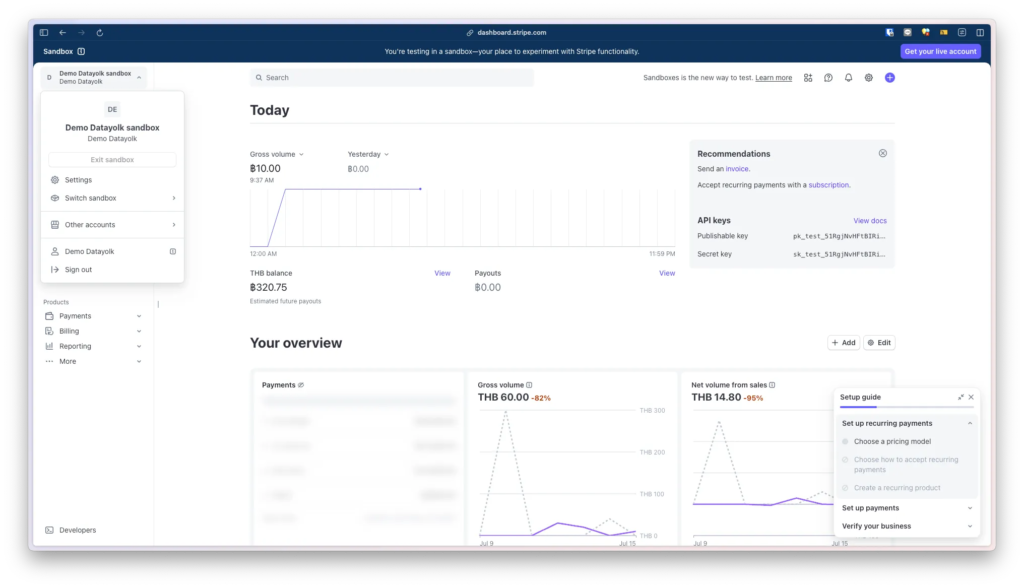This screenshot has height=588, width=1024.
Task: Choose Sign out from the account menu
Action: (x=112, y=269)
